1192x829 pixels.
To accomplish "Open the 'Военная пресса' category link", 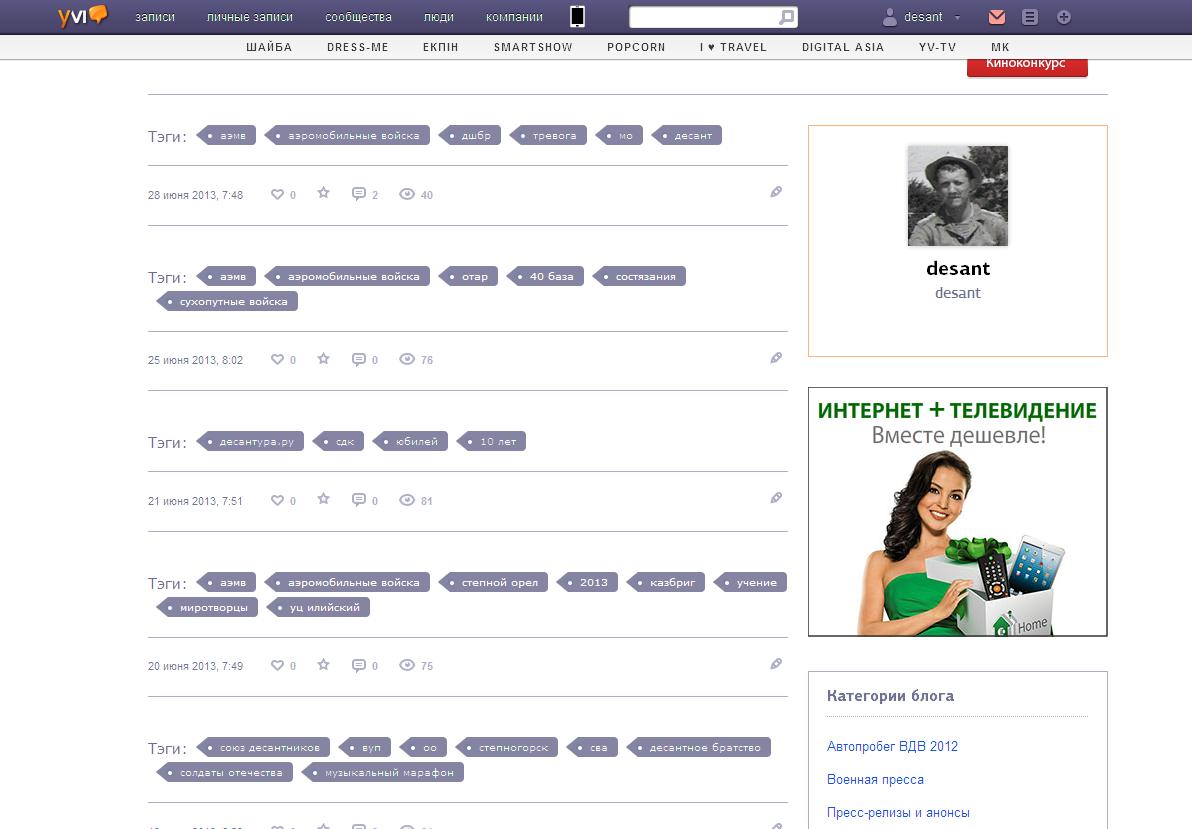I will 875,779.
